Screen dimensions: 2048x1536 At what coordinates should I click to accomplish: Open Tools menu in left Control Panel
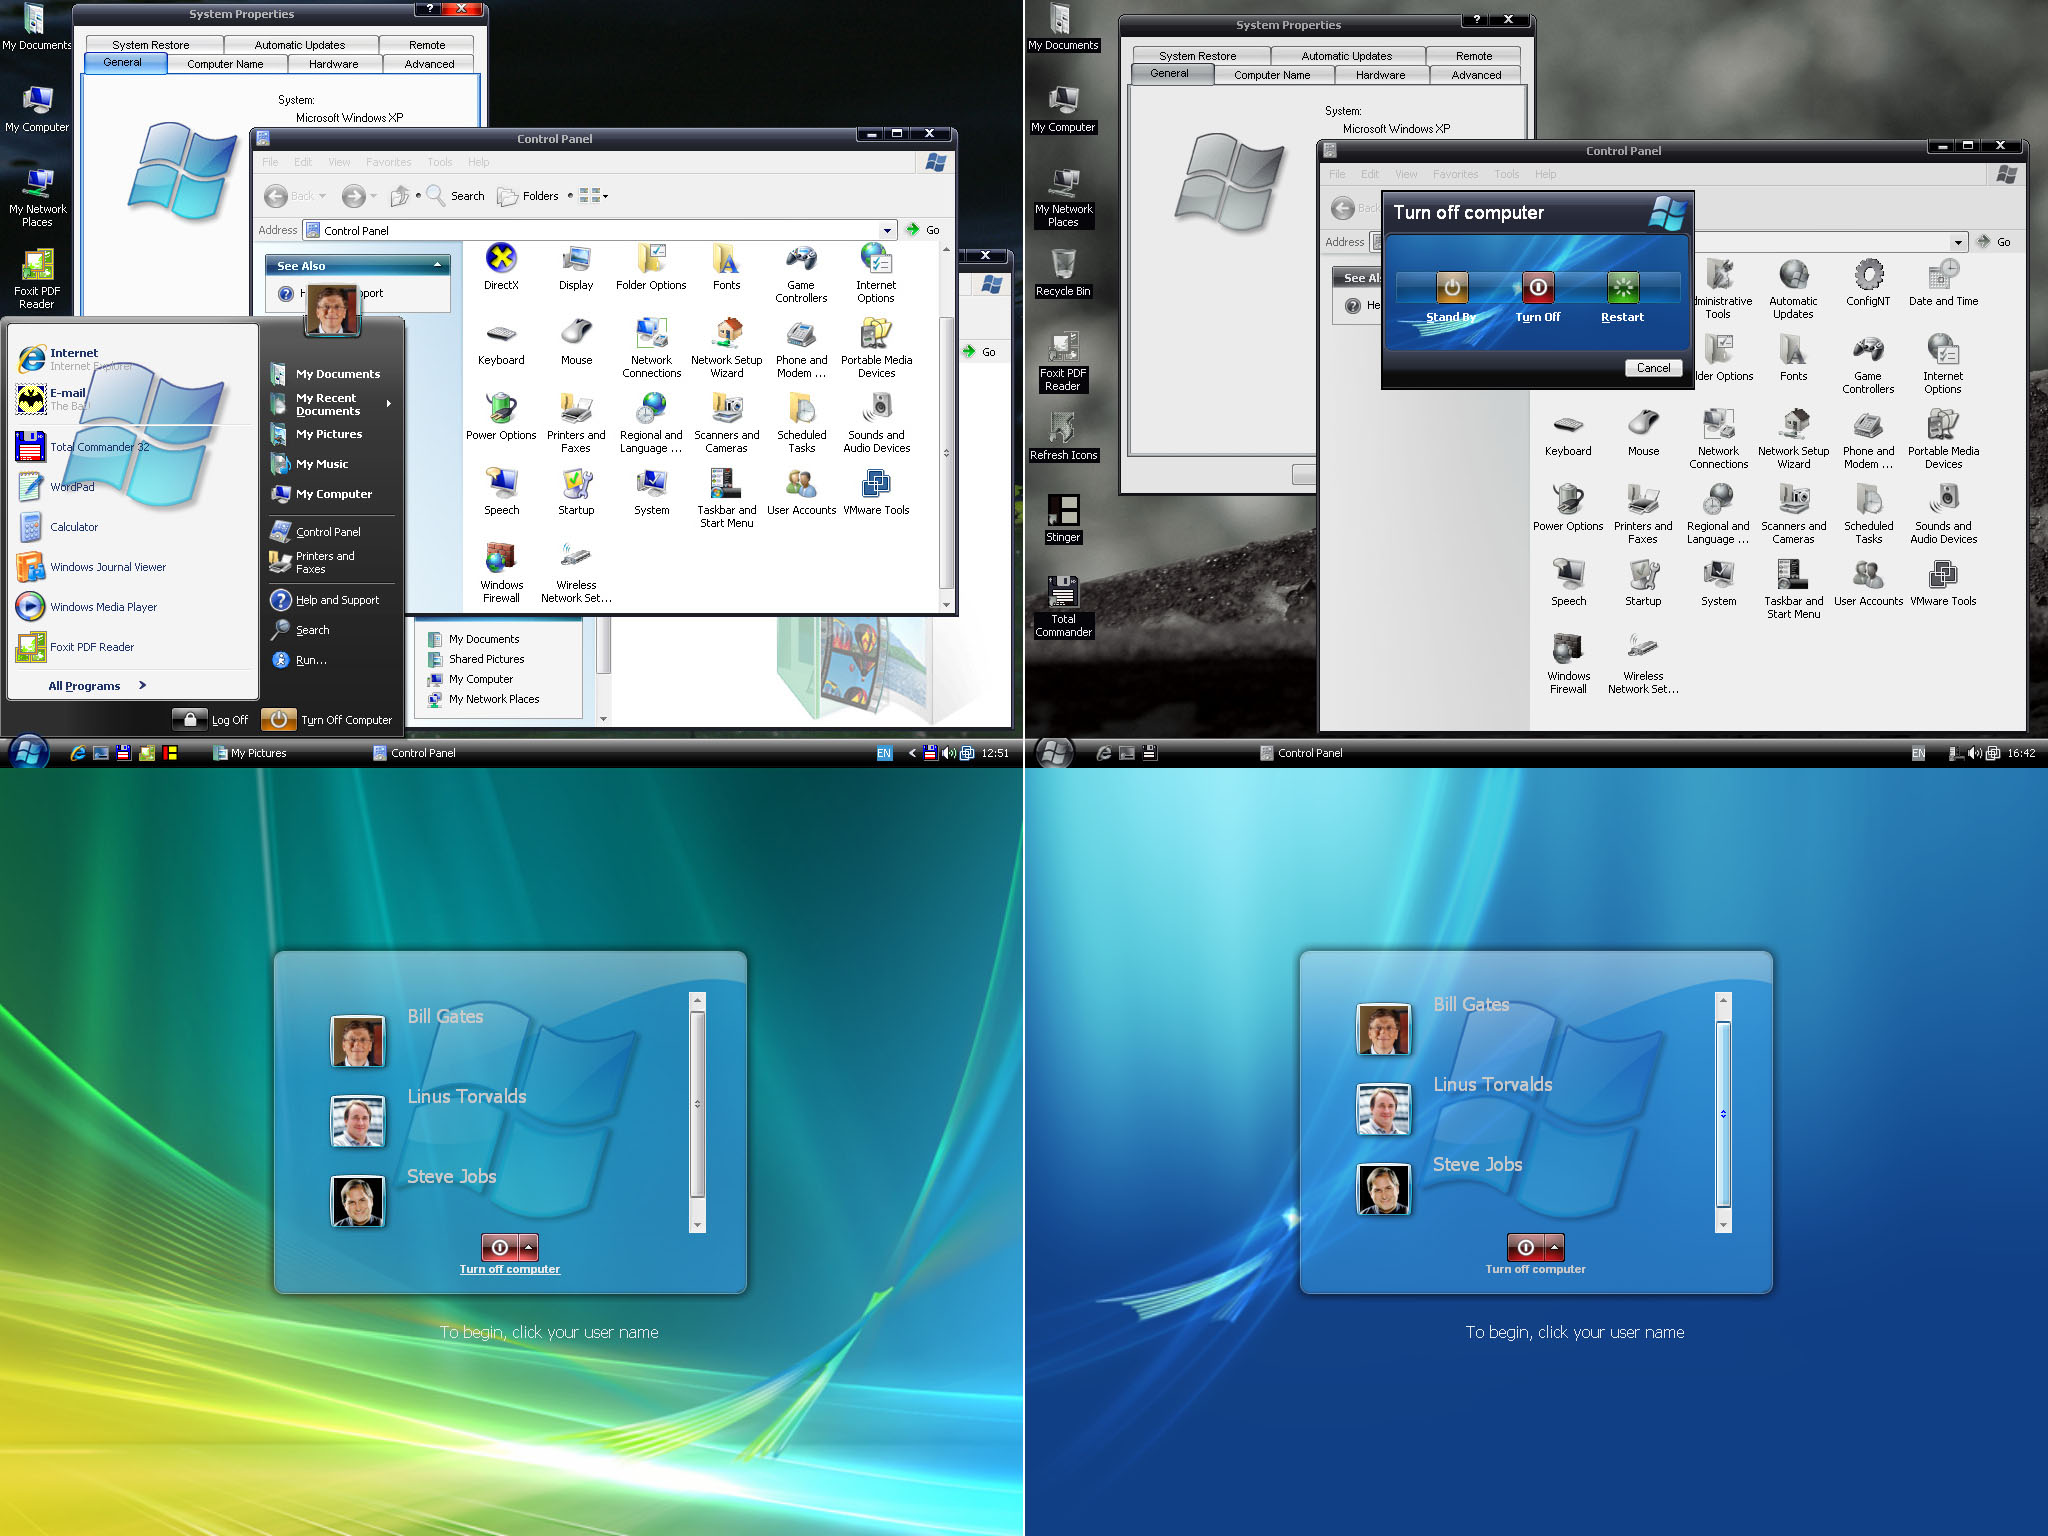click(x=439, y=162)
